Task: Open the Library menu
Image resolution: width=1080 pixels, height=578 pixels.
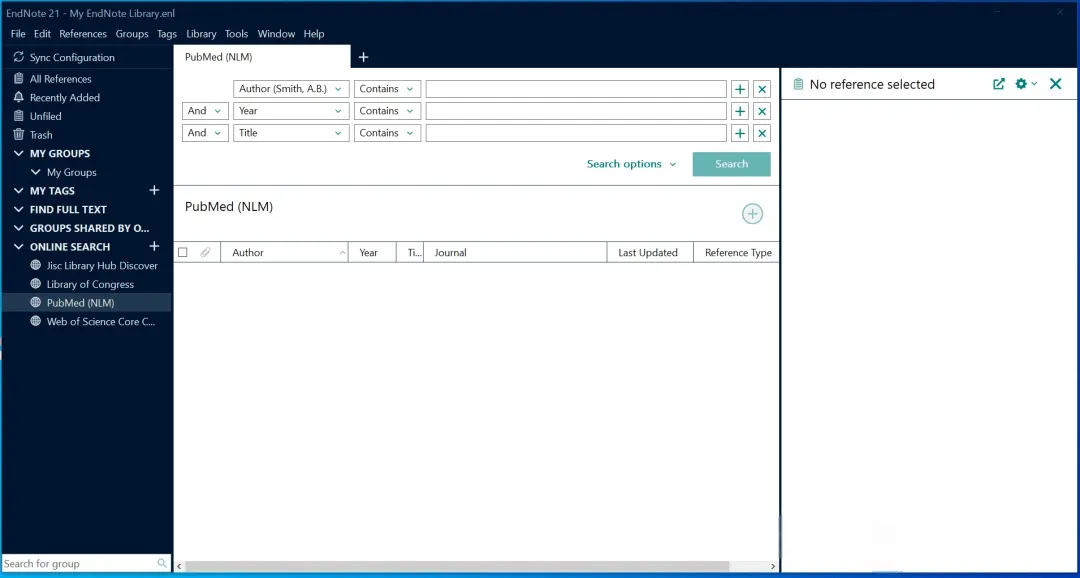Action: (201, 34)
